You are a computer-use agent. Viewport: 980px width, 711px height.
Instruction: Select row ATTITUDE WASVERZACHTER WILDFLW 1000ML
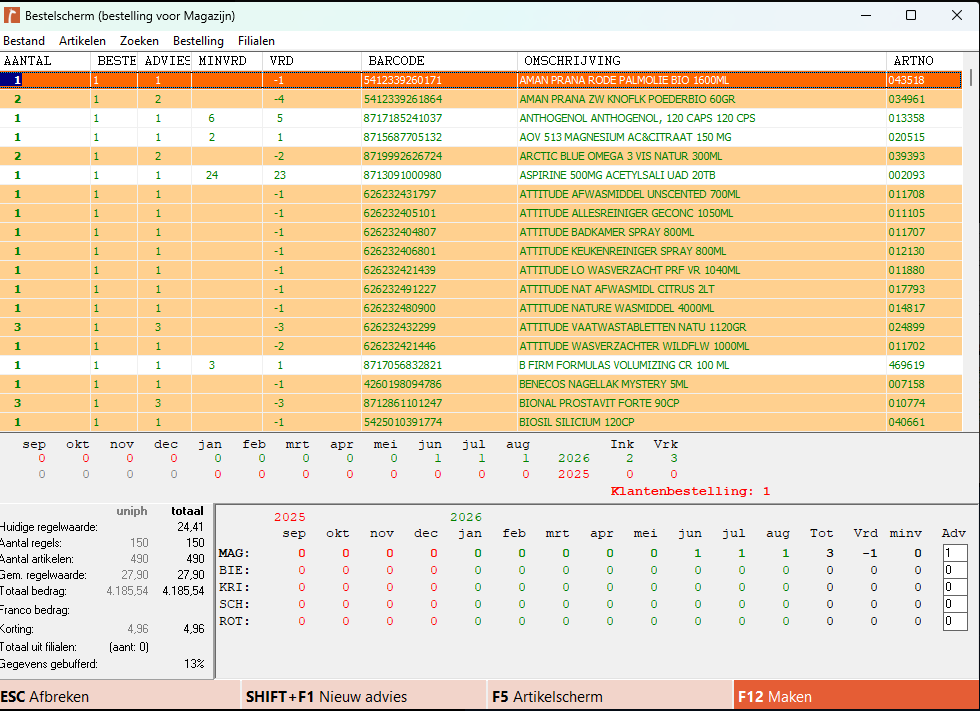pyautogui.click(x=481, y=346)
